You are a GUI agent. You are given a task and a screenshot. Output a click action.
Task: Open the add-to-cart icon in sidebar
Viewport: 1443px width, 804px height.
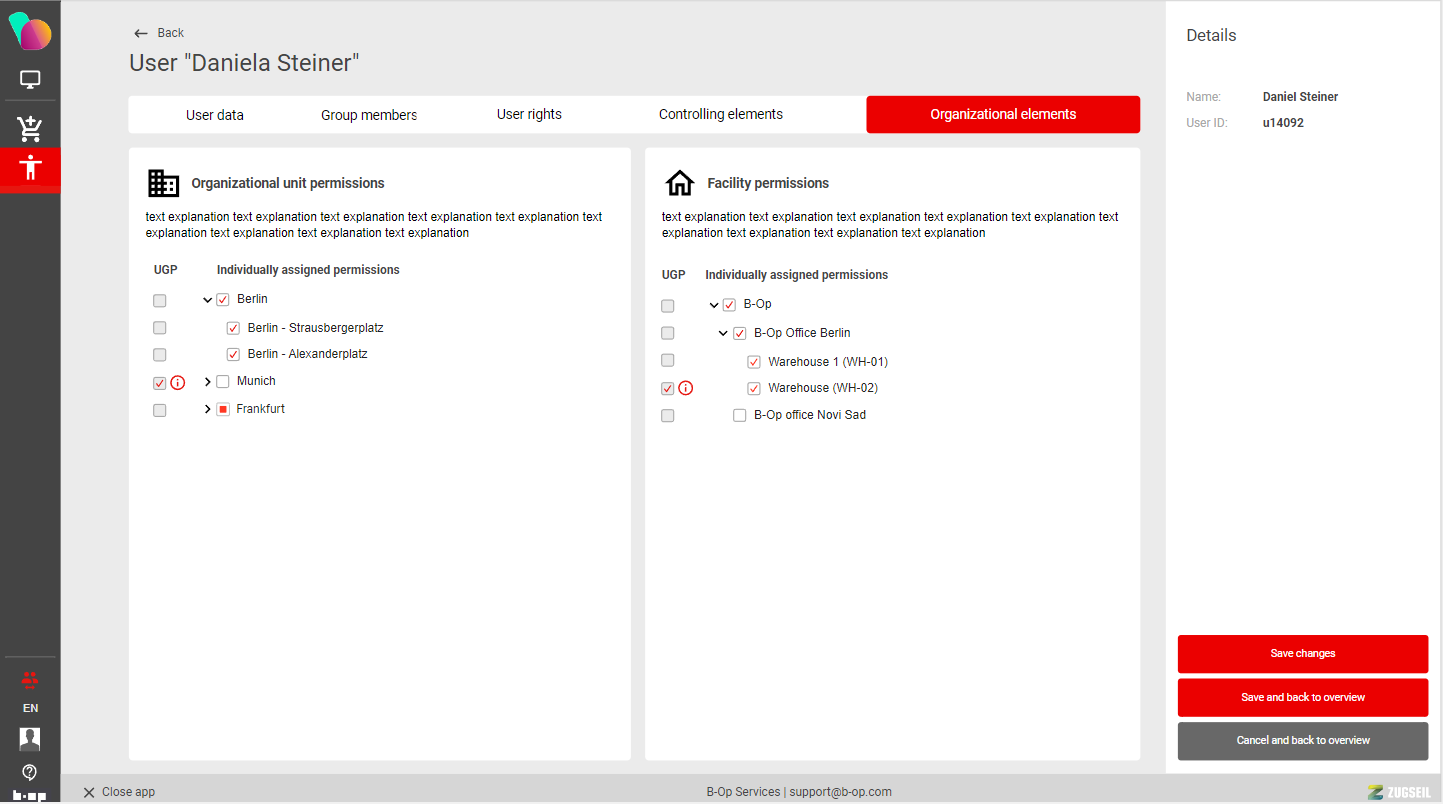click(30, 128)
